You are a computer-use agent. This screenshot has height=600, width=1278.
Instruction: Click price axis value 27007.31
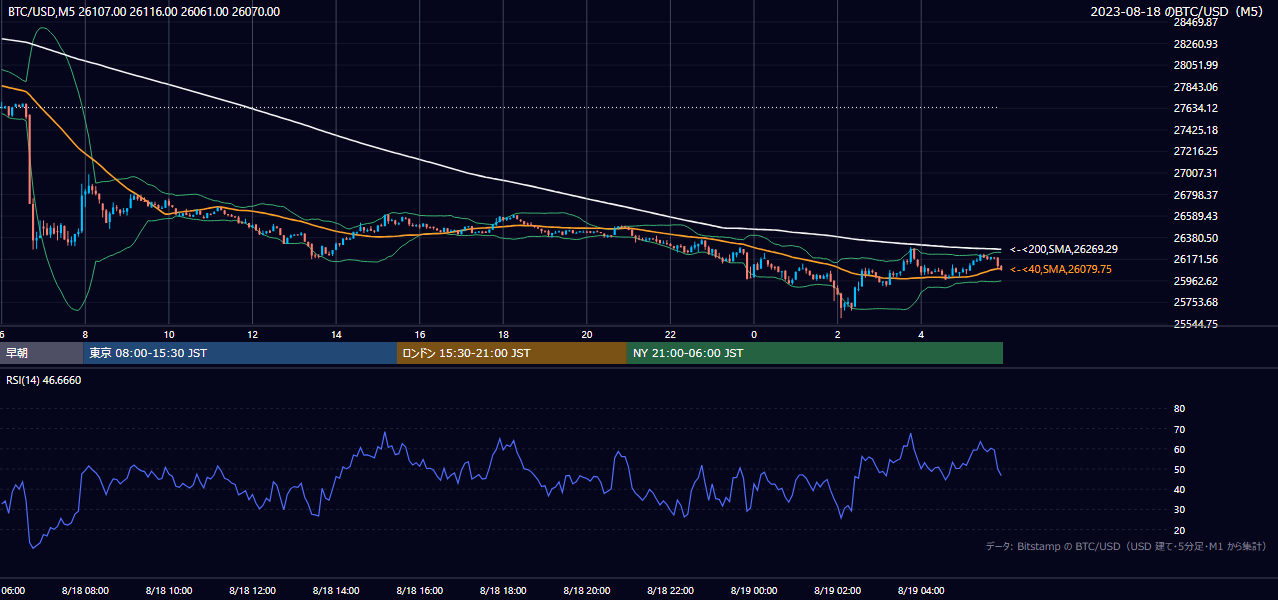(x=1195, y=173)
